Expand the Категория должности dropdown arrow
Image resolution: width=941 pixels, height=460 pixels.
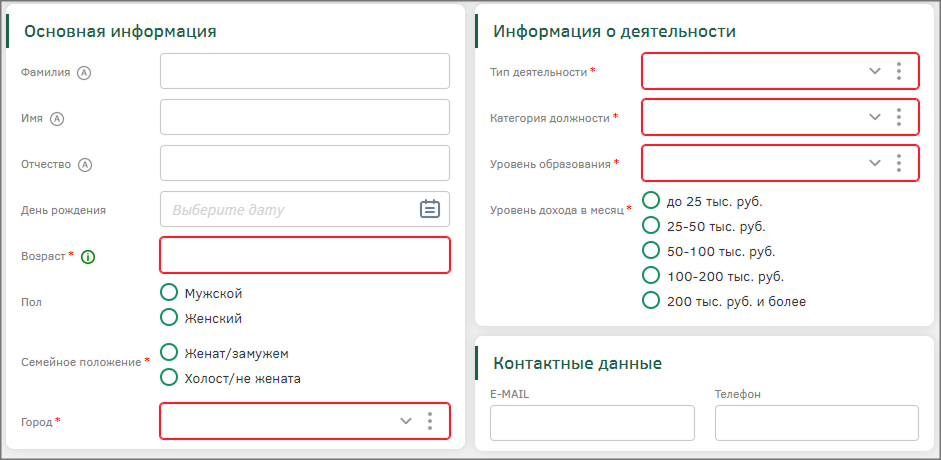(874, 117)
